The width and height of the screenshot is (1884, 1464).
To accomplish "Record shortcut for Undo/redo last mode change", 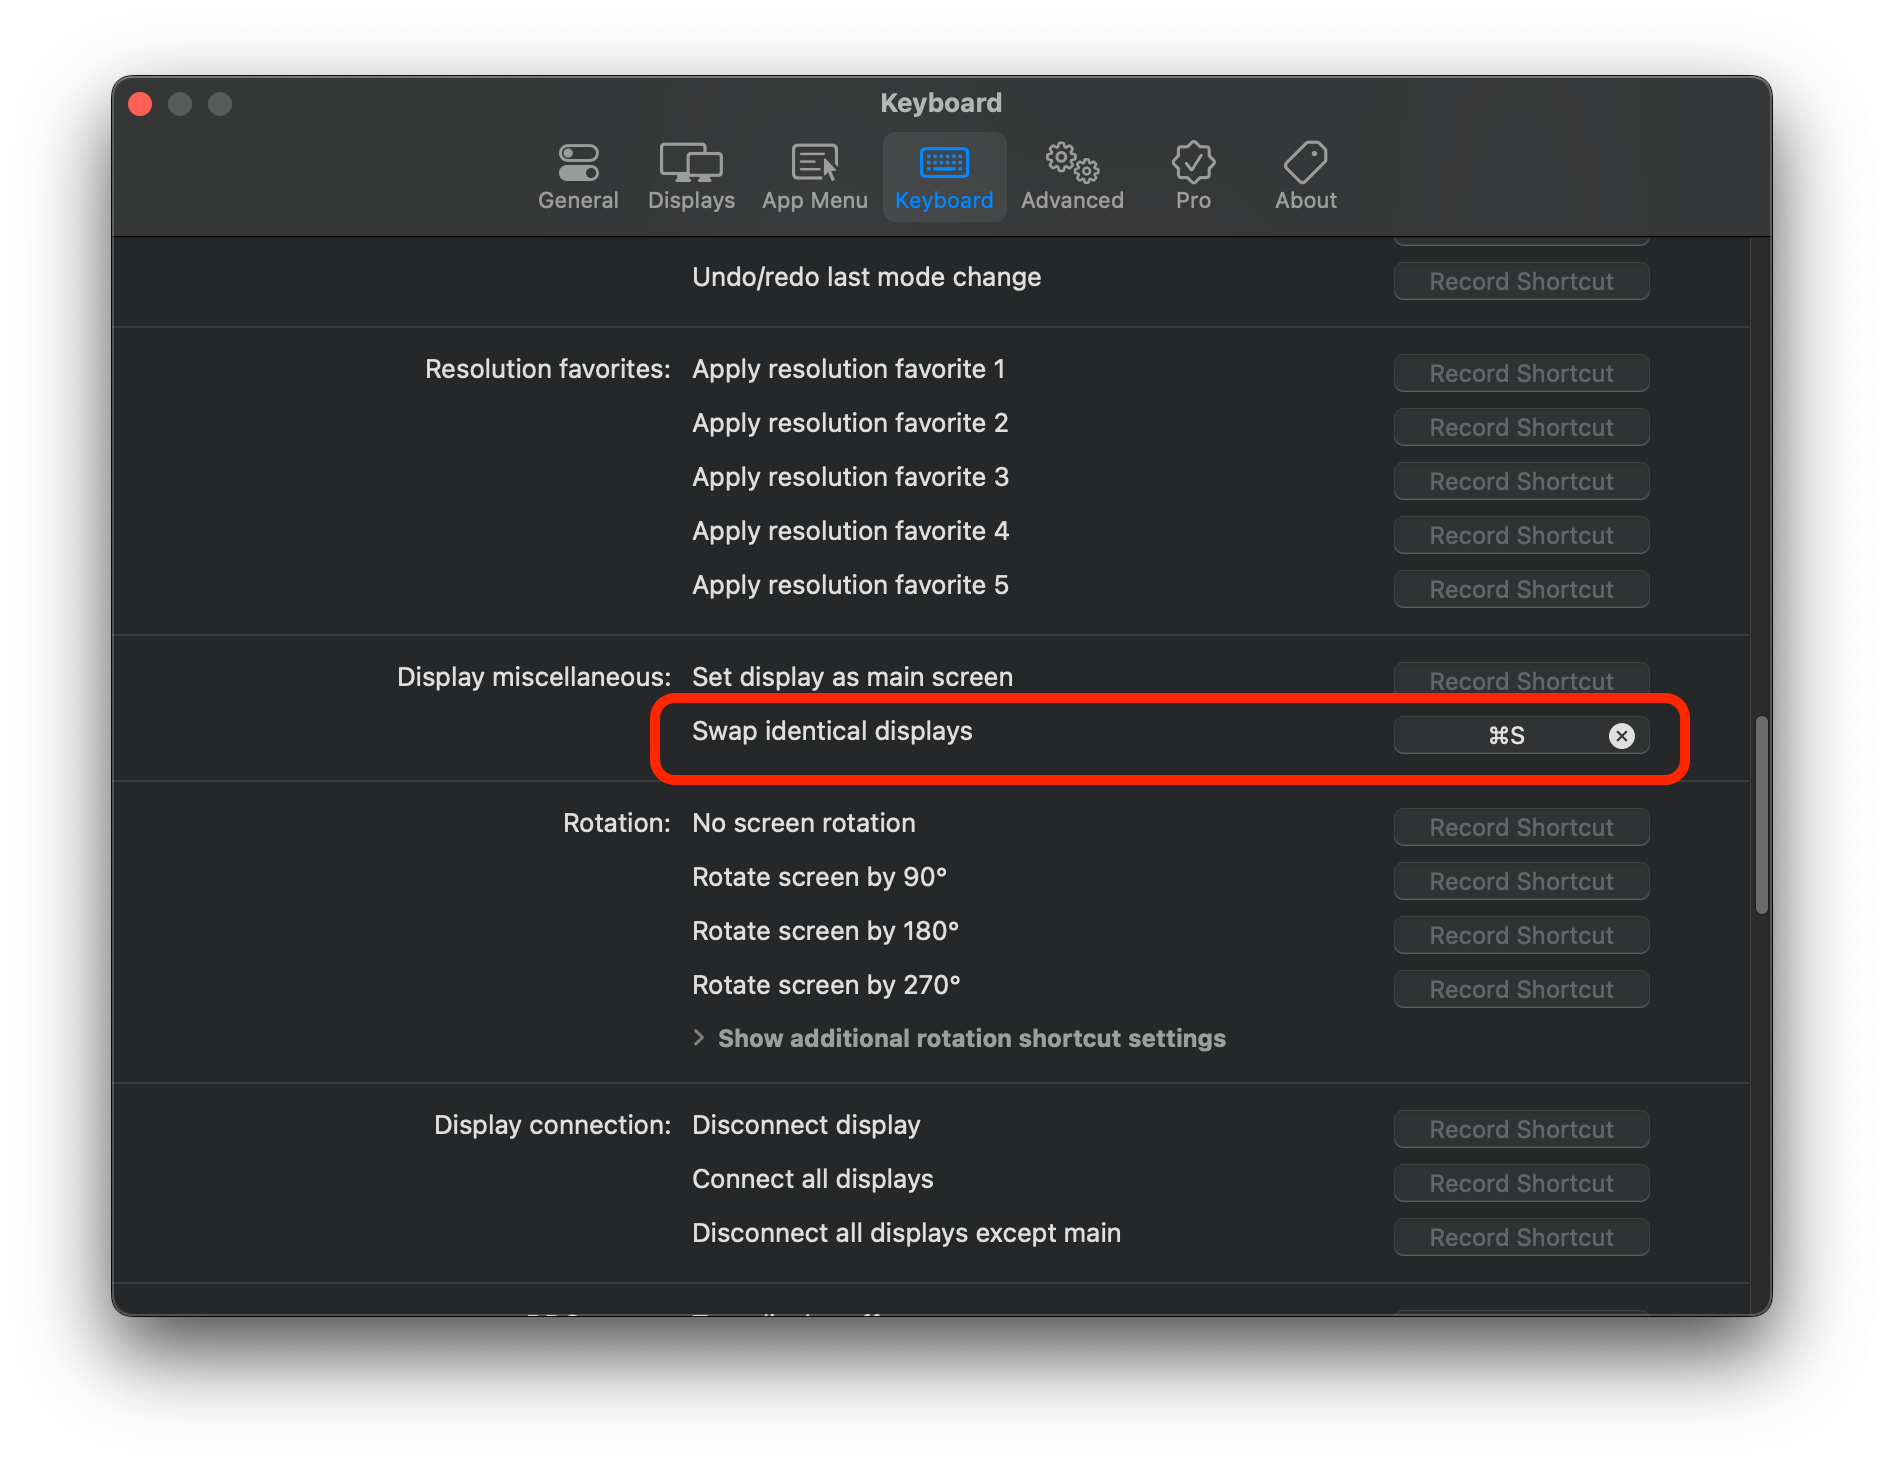I will (x=1520, y=281).
